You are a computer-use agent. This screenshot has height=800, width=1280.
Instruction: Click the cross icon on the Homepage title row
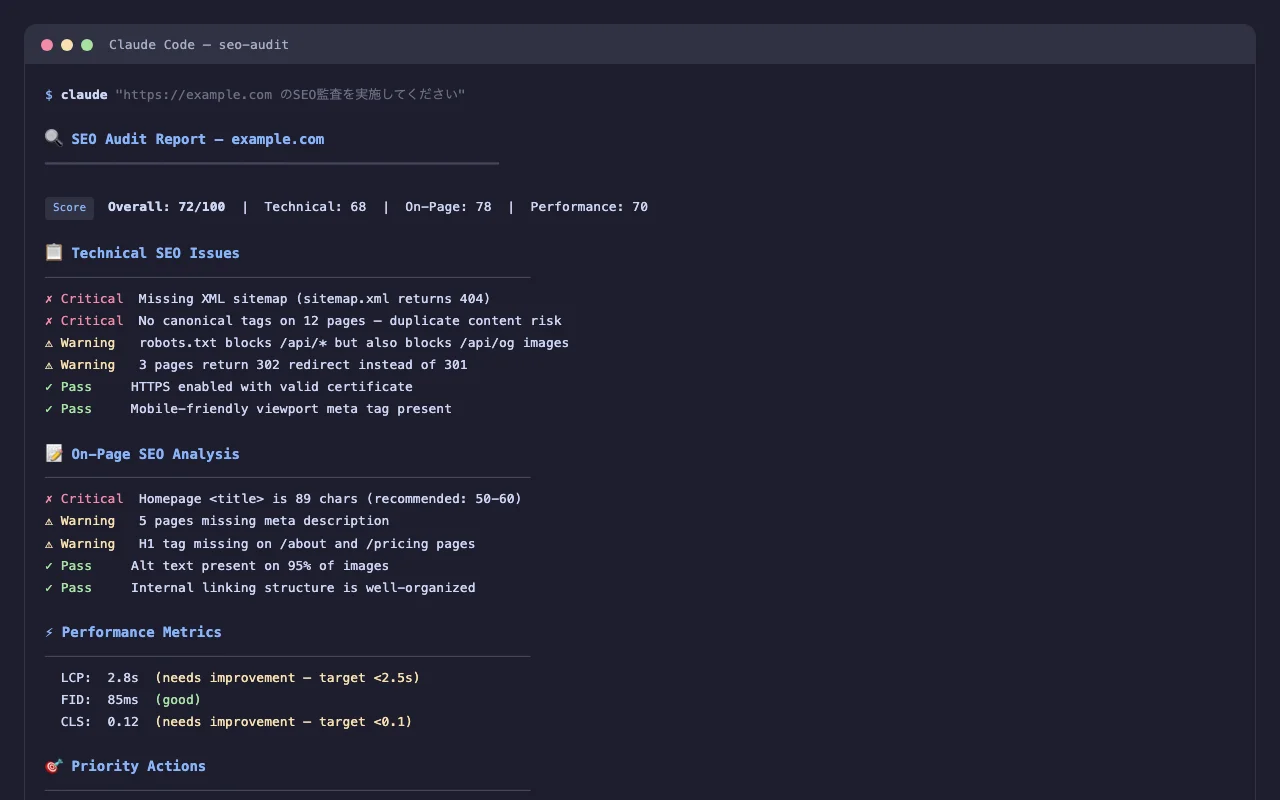[49, 499]
